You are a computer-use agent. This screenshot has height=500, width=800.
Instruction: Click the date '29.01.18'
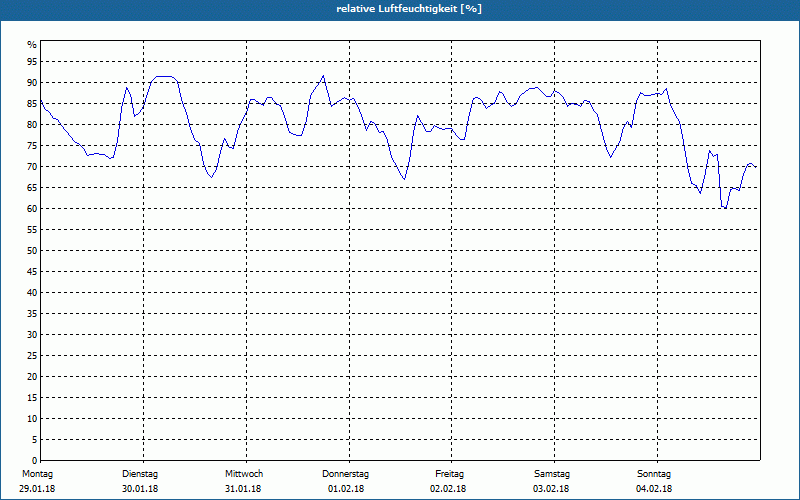coord(37,489)
